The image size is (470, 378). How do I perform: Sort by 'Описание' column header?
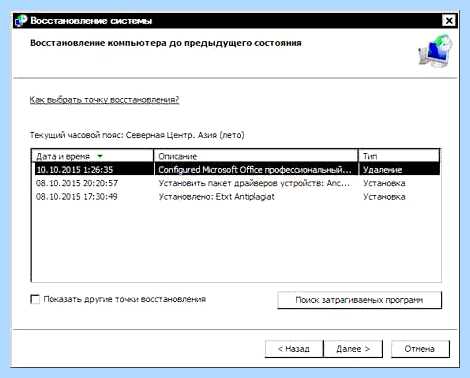(x=256, y=156)
